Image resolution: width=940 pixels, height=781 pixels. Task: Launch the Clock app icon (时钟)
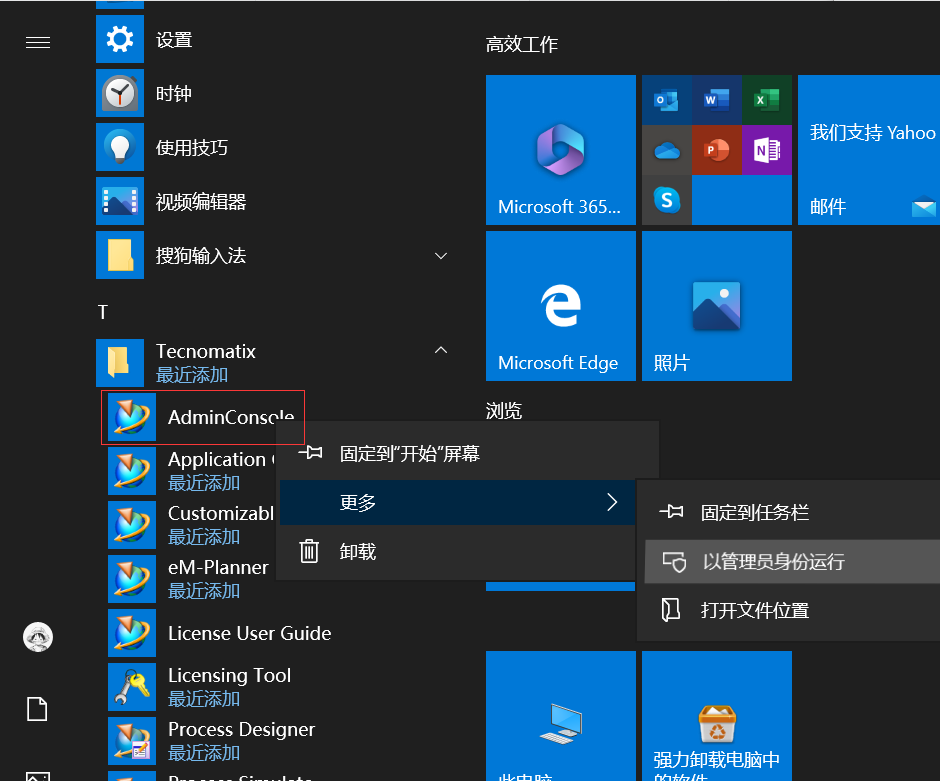click(120, 93)
